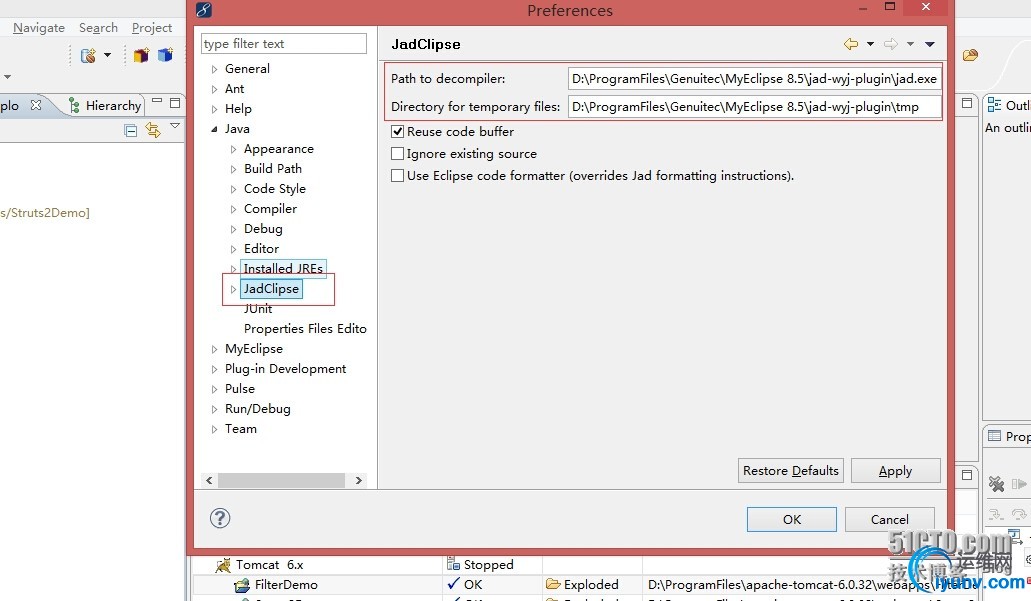Image resolution: width=1031 pixels, height=601 pixels.
Task: Enable the Use Eclipse code formatter checkbox
Action: (397, 176)
